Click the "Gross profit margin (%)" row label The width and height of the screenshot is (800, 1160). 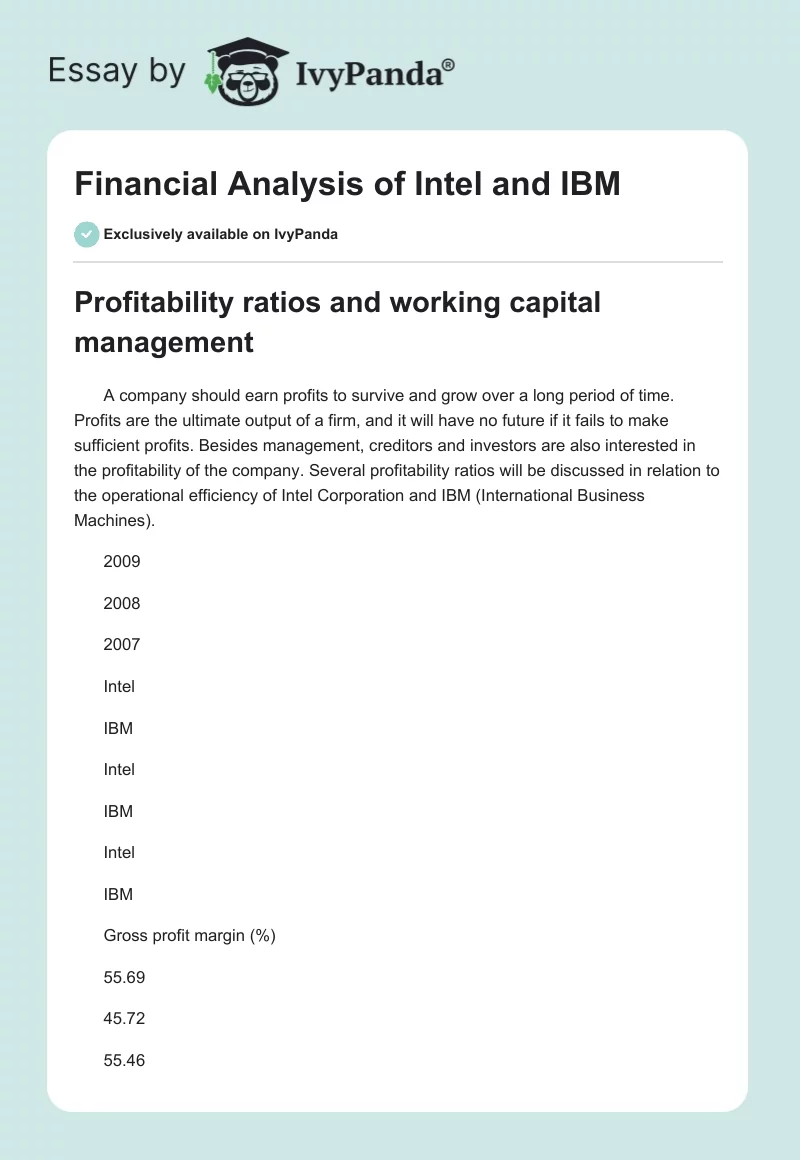pos(189,936)
